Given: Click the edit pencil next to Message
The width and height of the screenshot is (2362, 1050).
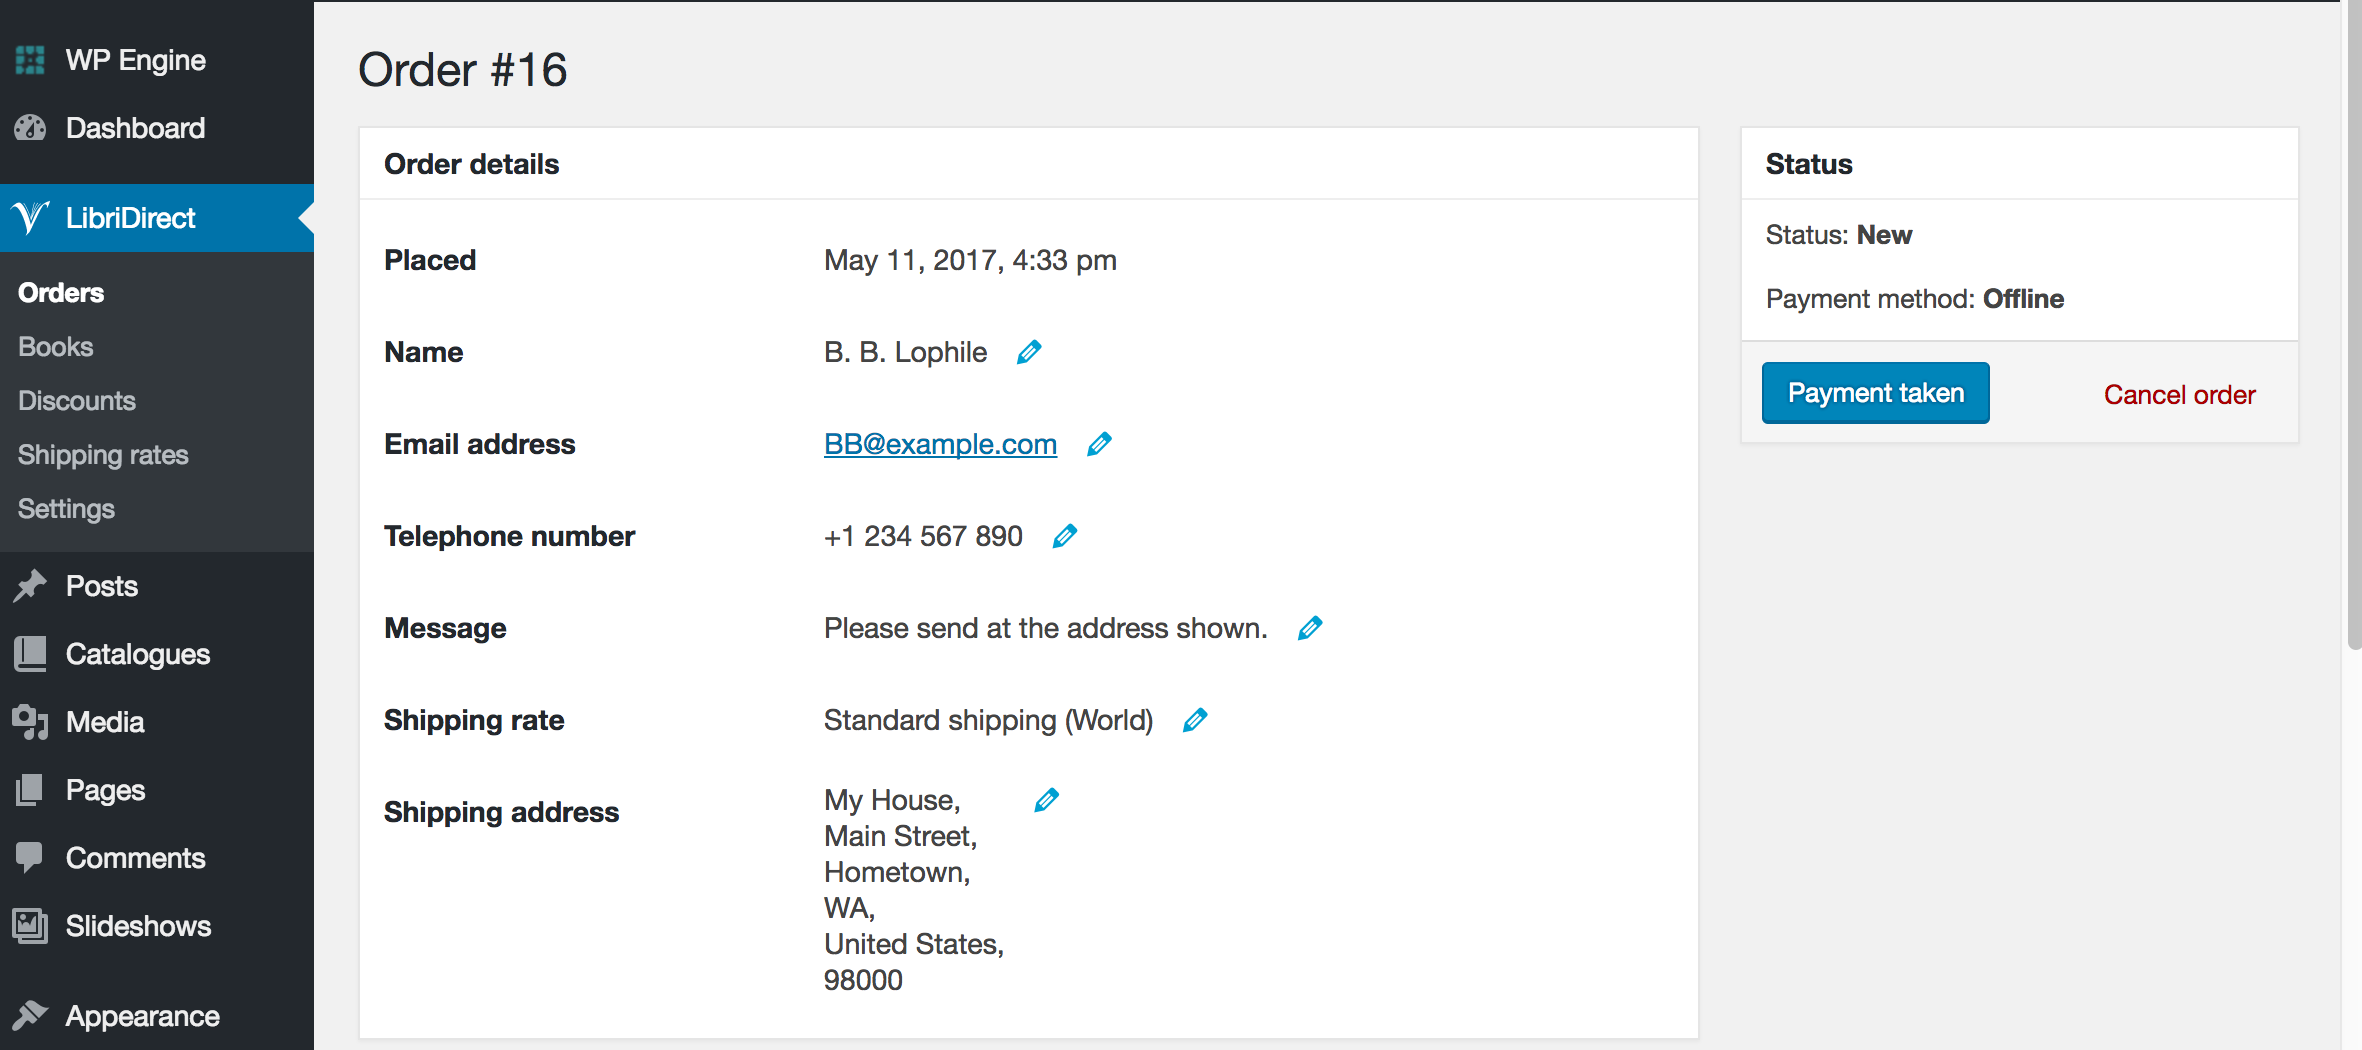Looking at the screenshot, I should click(x=1310, y=628).
